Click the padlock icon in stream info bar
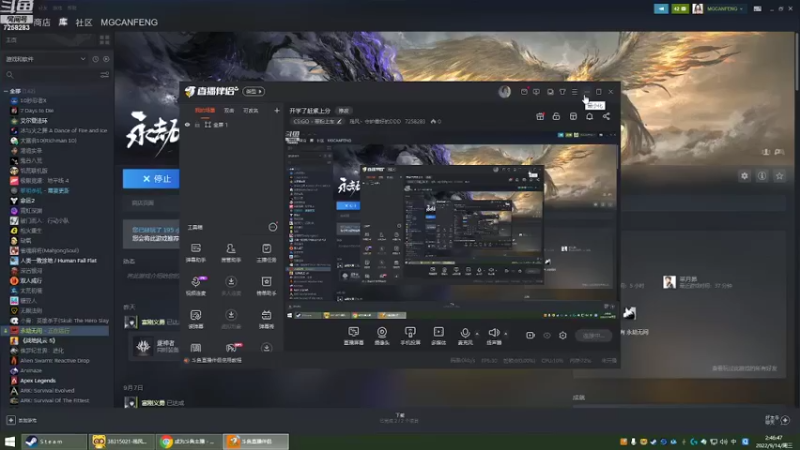The image size is (800, 450). [556, 116]
